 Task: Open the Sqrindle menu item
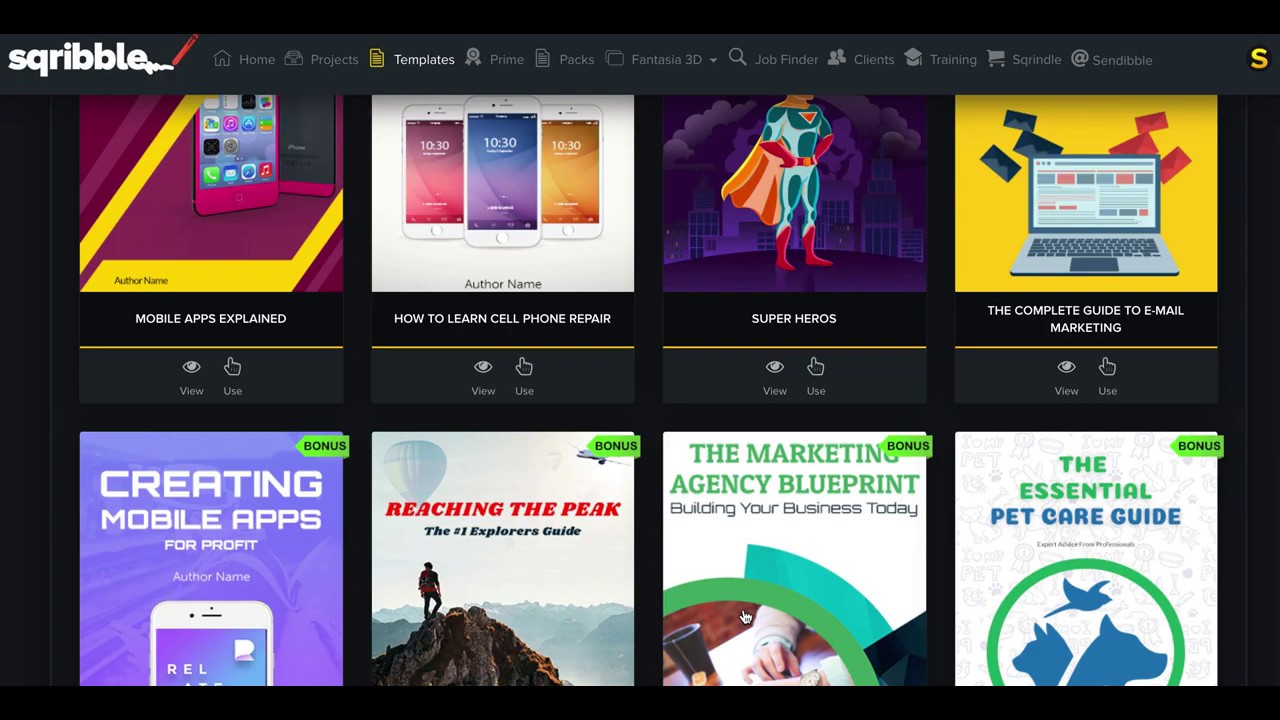pyautogui.click(x=1036, y=60)
